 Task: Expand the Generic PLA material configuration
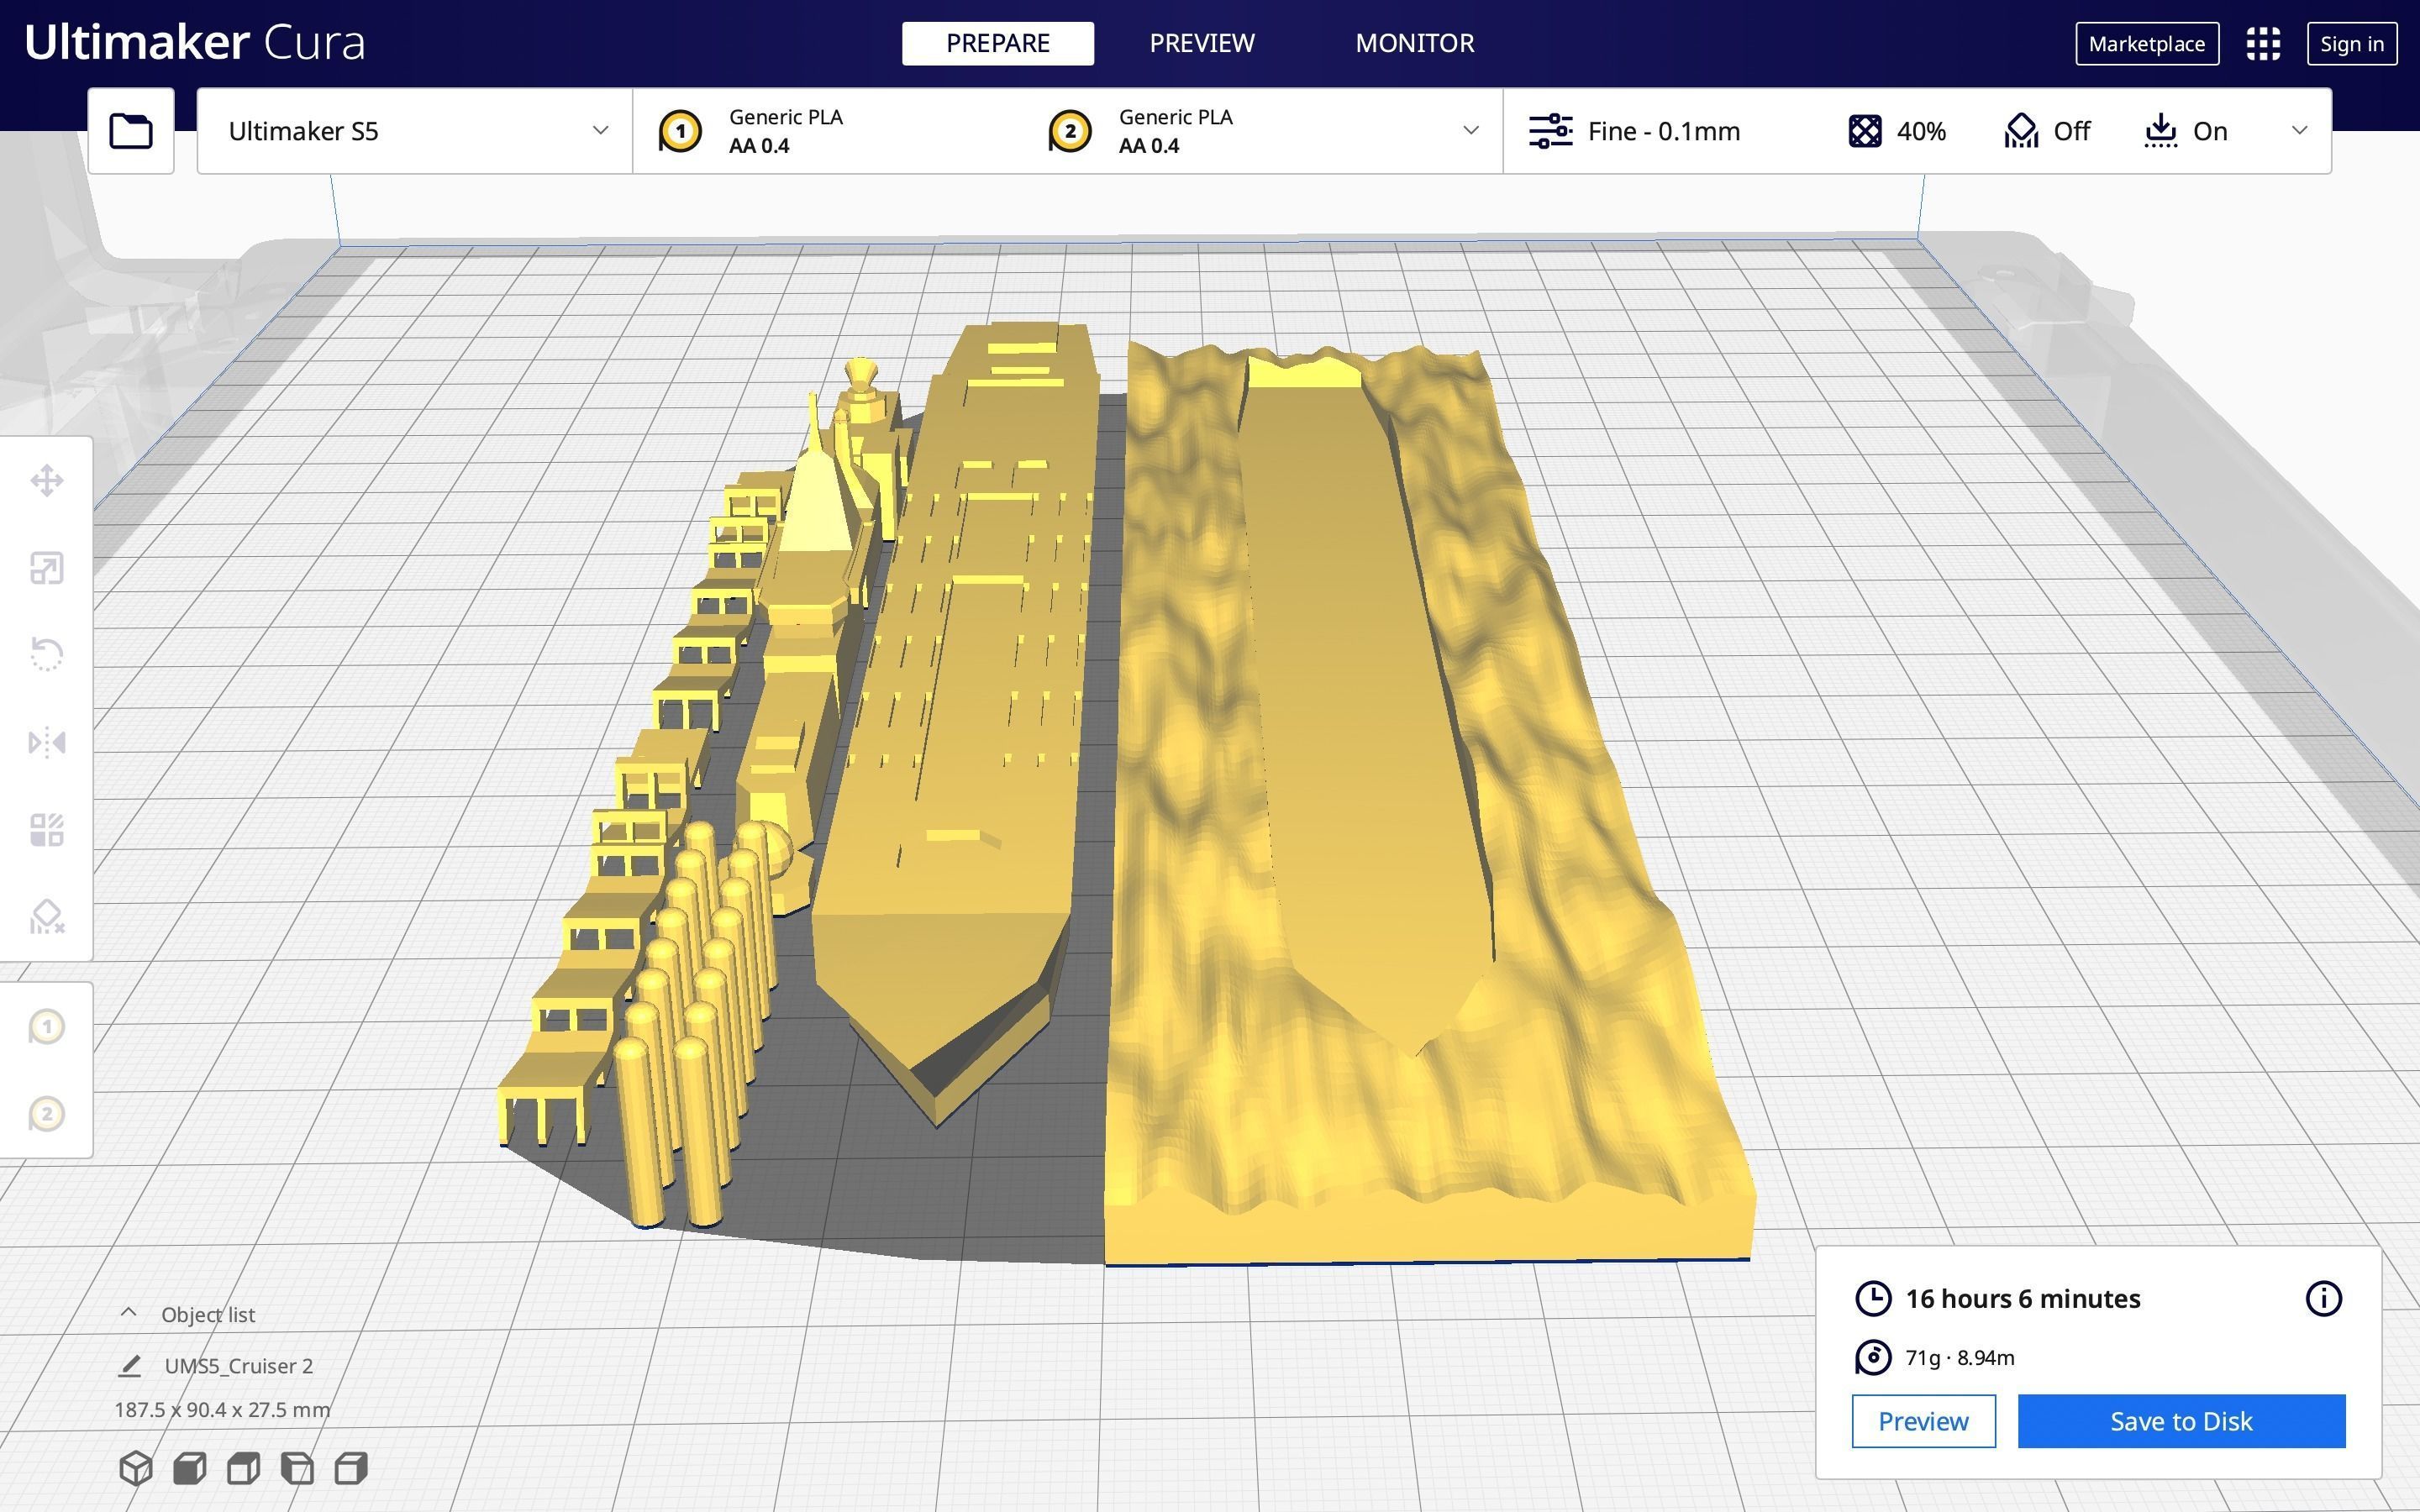click(x=1066, y=131)
